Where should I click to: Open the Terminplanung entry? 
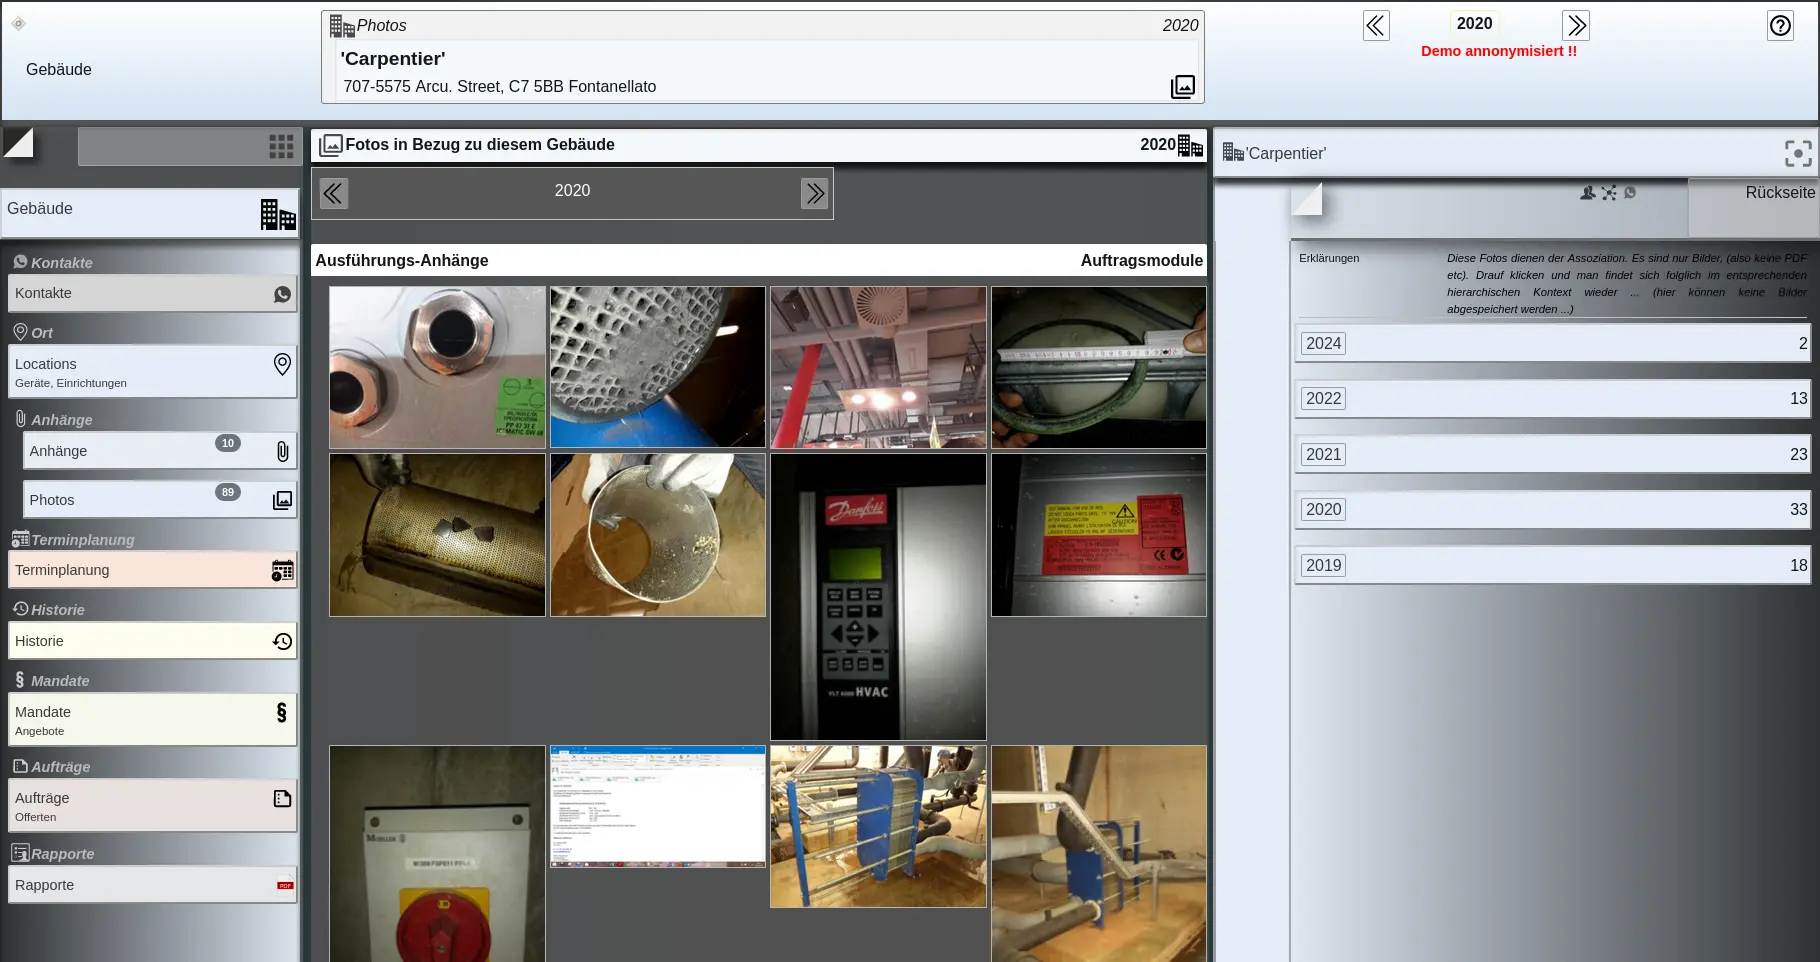(x=152, y=570)
